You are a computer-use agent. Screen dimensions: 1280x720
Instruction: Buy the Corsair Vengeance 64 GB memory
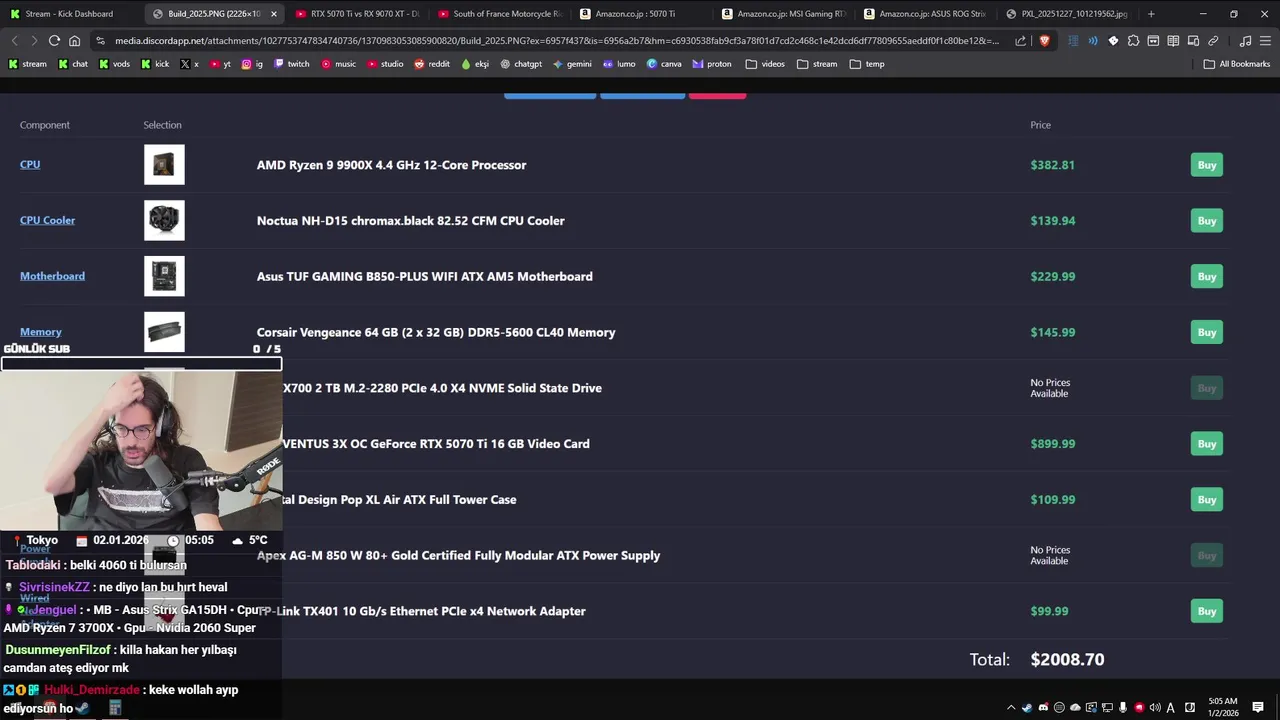[1207, 332]
